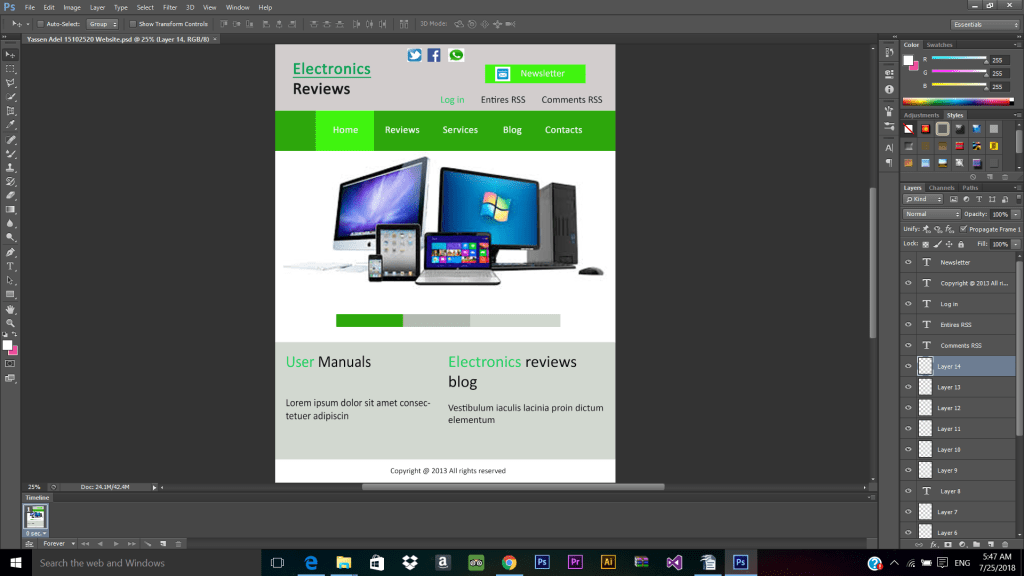Open Premiere Pro from the taskbar
Viewport: 1024px width, 576px height.
tap(575, 562)
